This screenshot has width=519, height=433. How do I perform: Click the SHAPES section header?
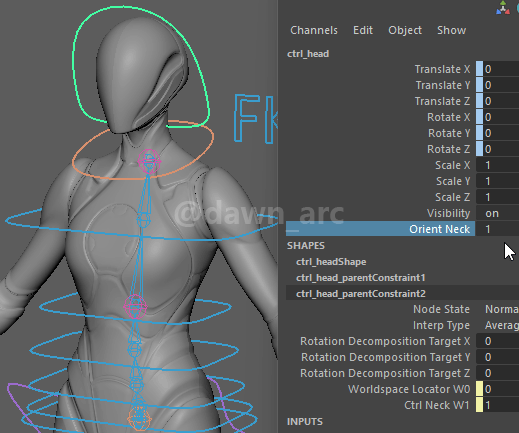pos(306,246)
